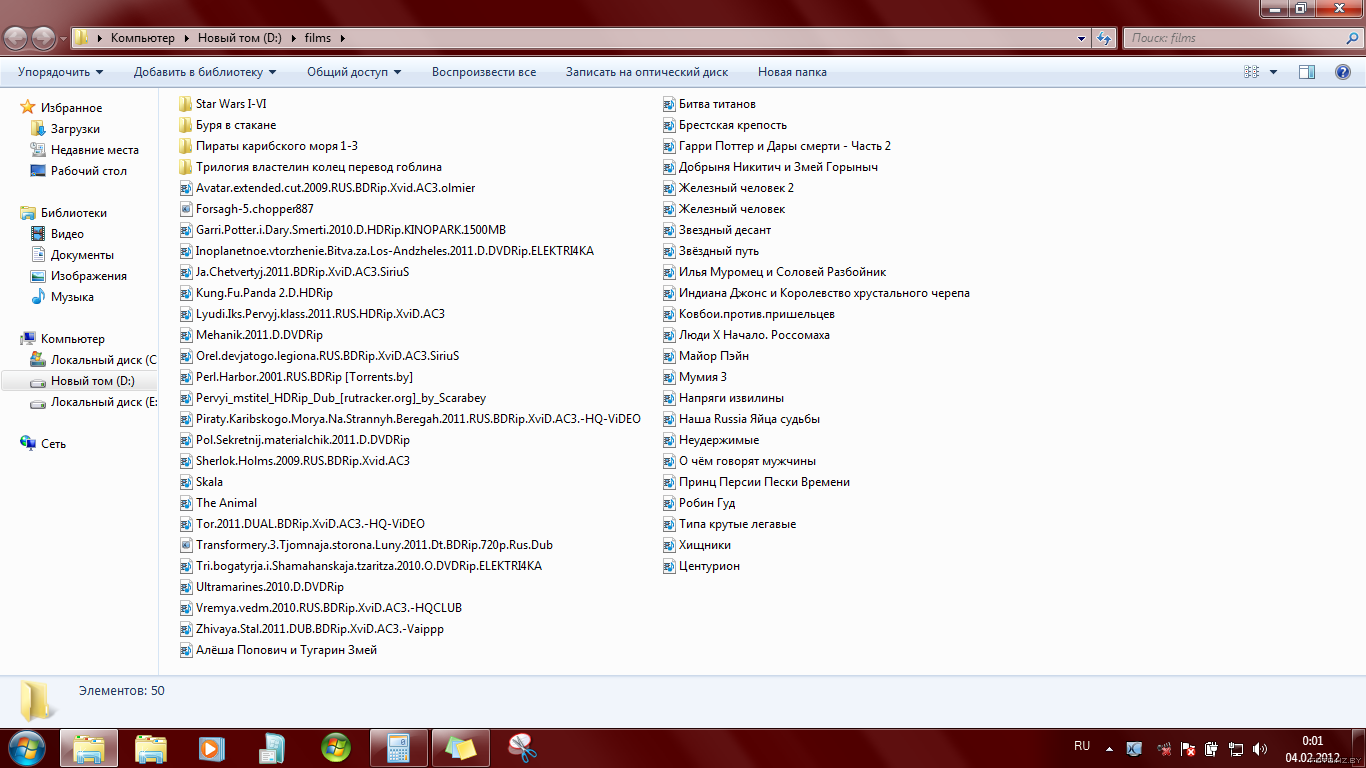Viewport: 1366px width, 768px height.
Task: Click the Музыка note icon
Action: (39, 297)
